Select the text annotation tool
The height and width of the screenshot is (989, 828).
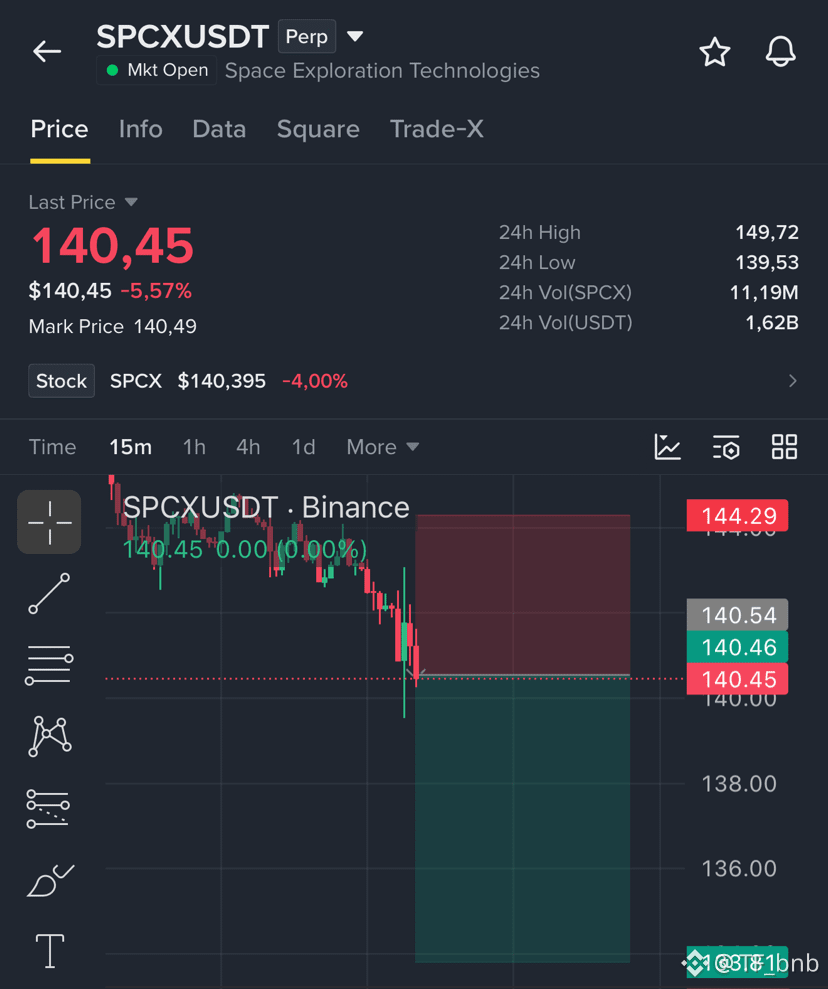coord(50,951)
